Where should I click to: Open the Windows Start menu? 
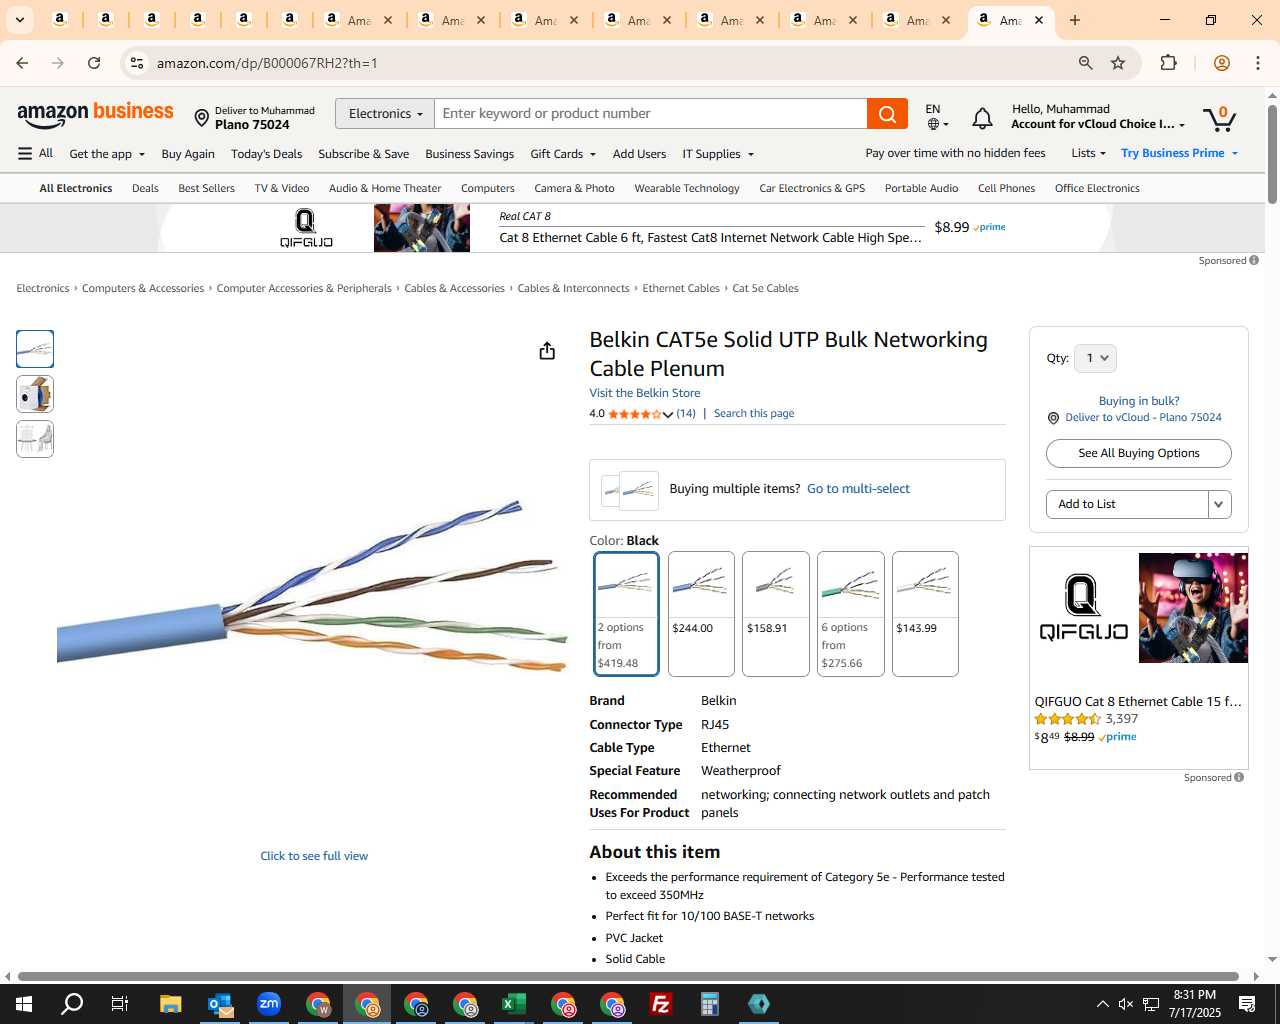[23, 1004]
